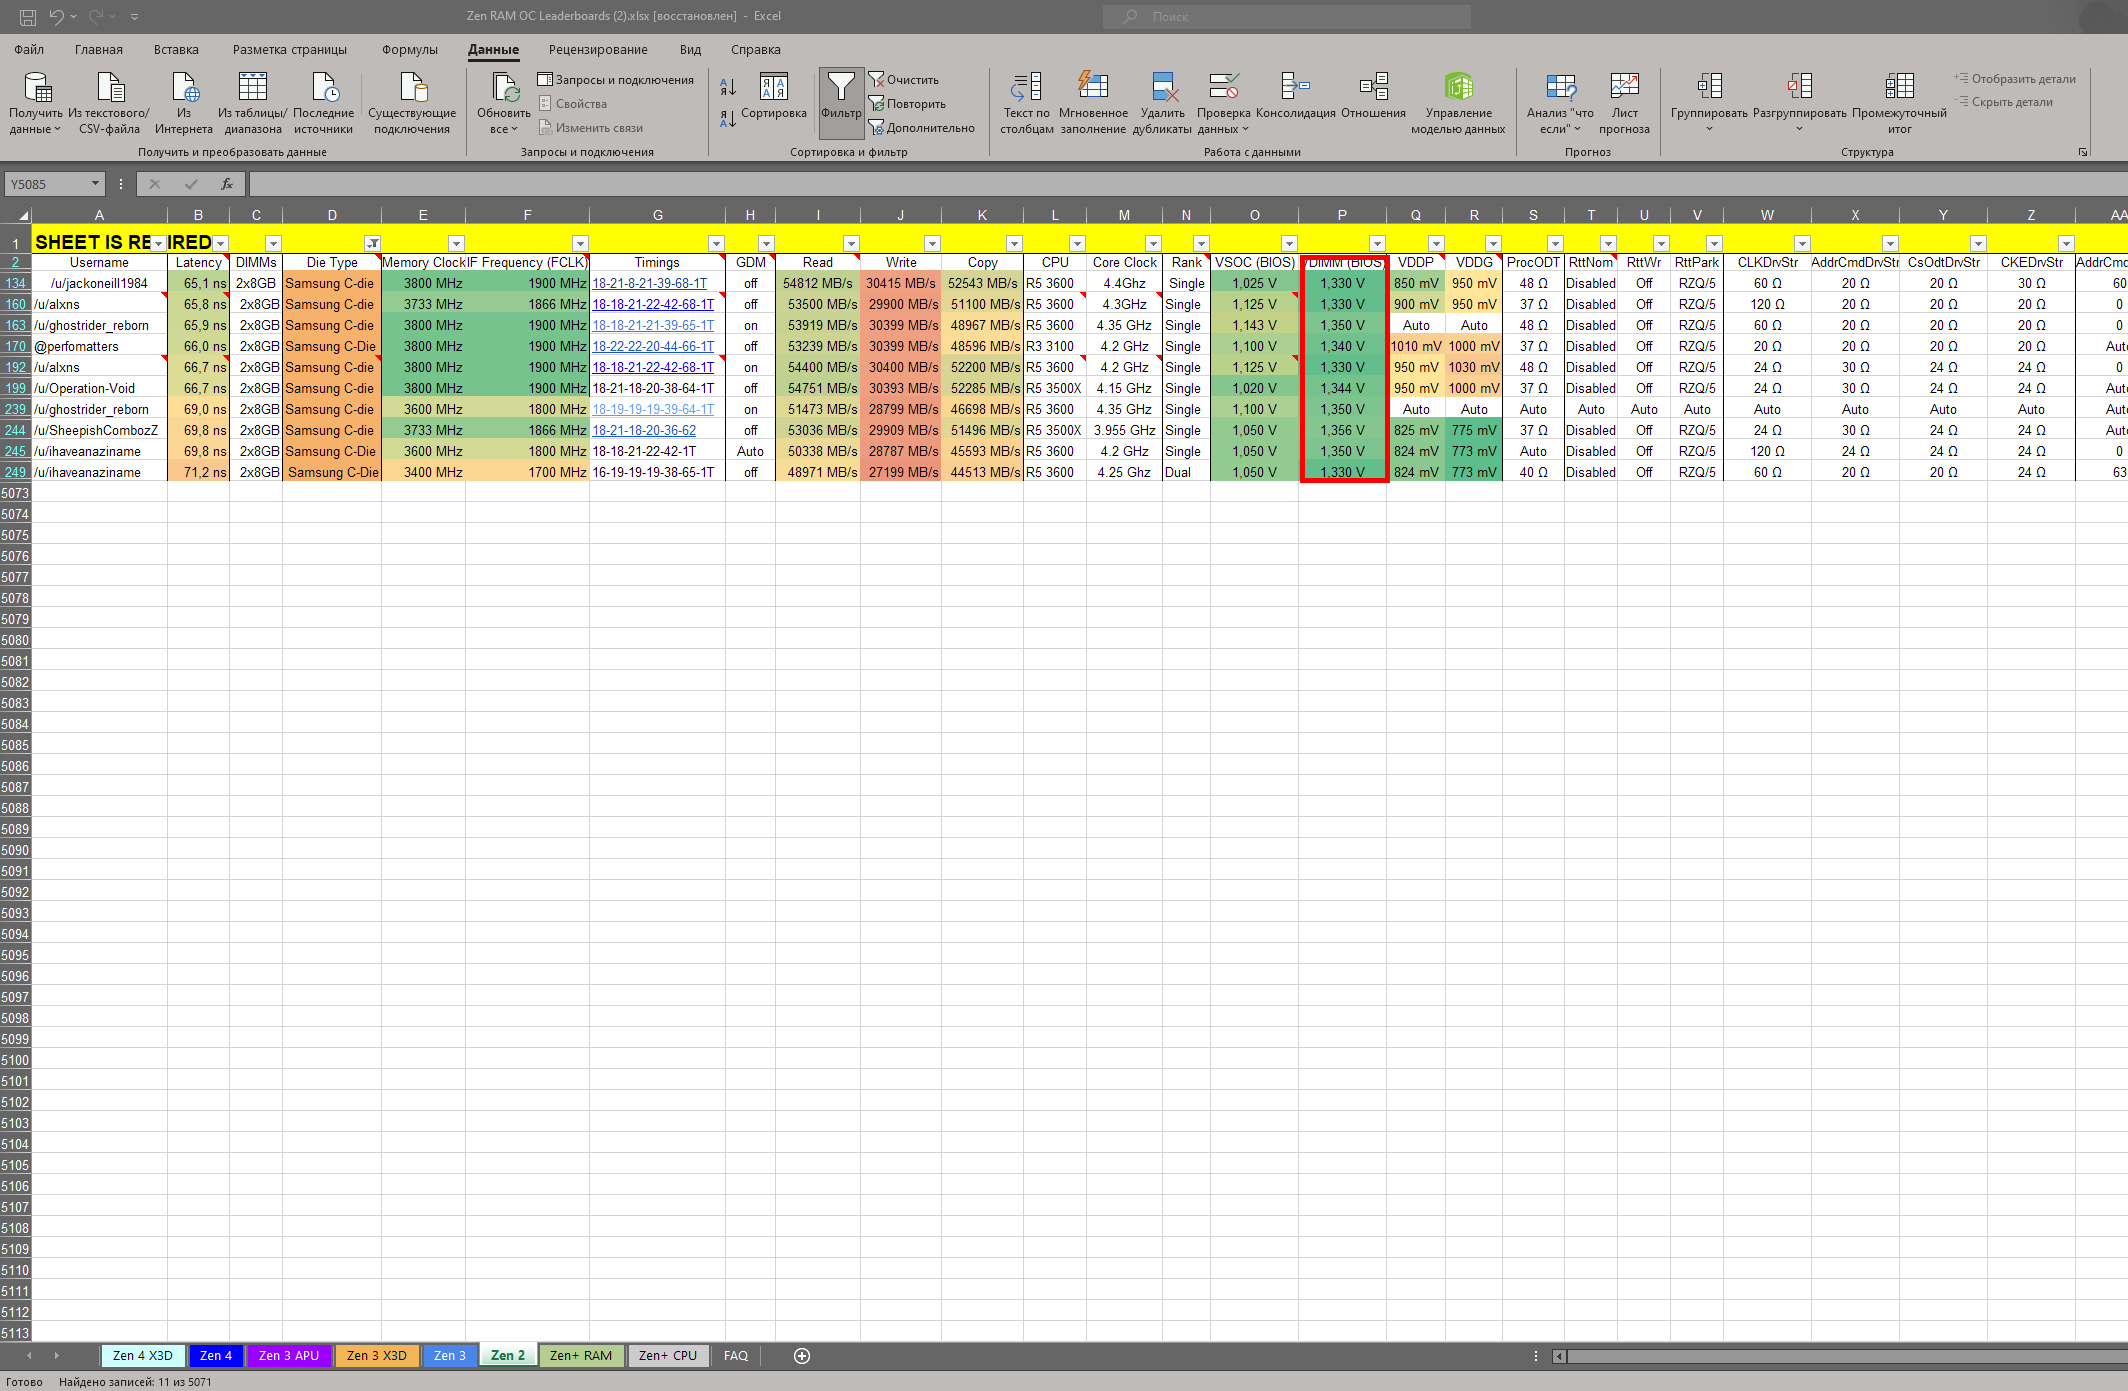Expand the Group button dropdown arrow
The width and height of the screenshot is (2128, 1391).
point(1709,129)
